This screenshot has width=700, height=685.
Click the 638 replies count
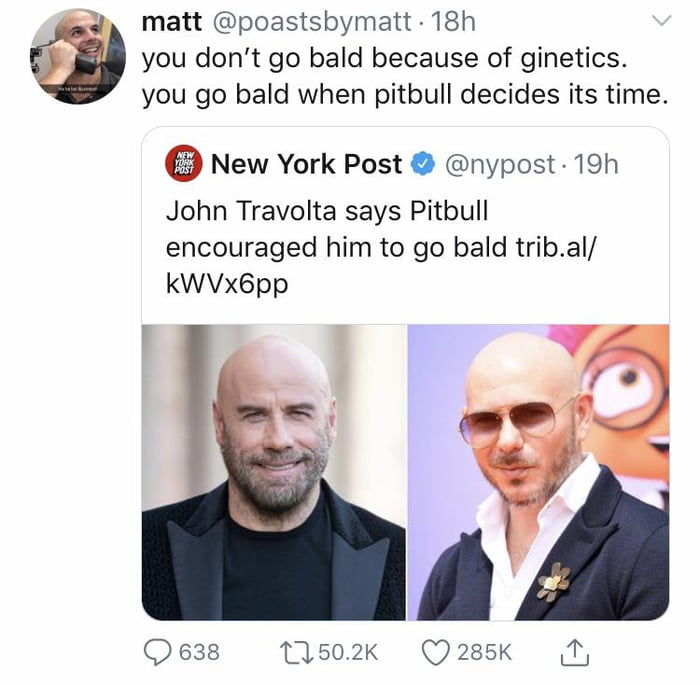tap(199, 652)
